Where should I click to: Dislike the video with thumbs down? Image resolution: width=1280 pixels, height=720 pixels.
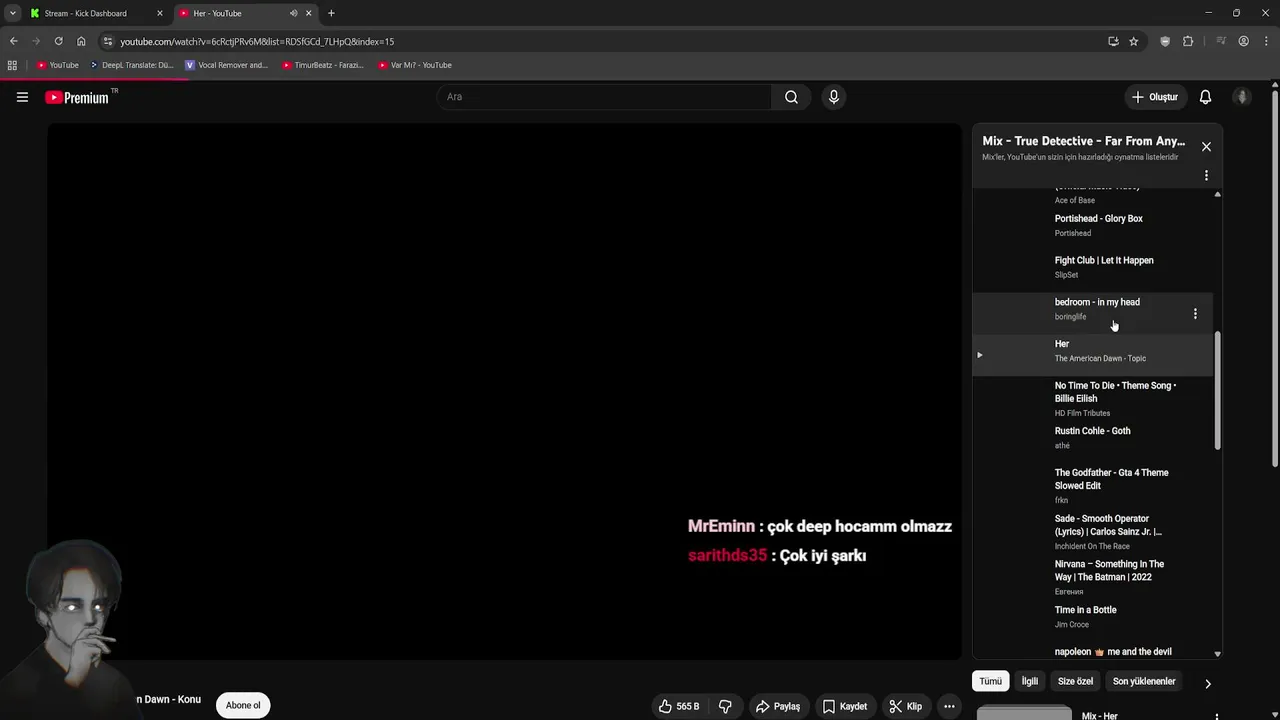click(725, 706)
